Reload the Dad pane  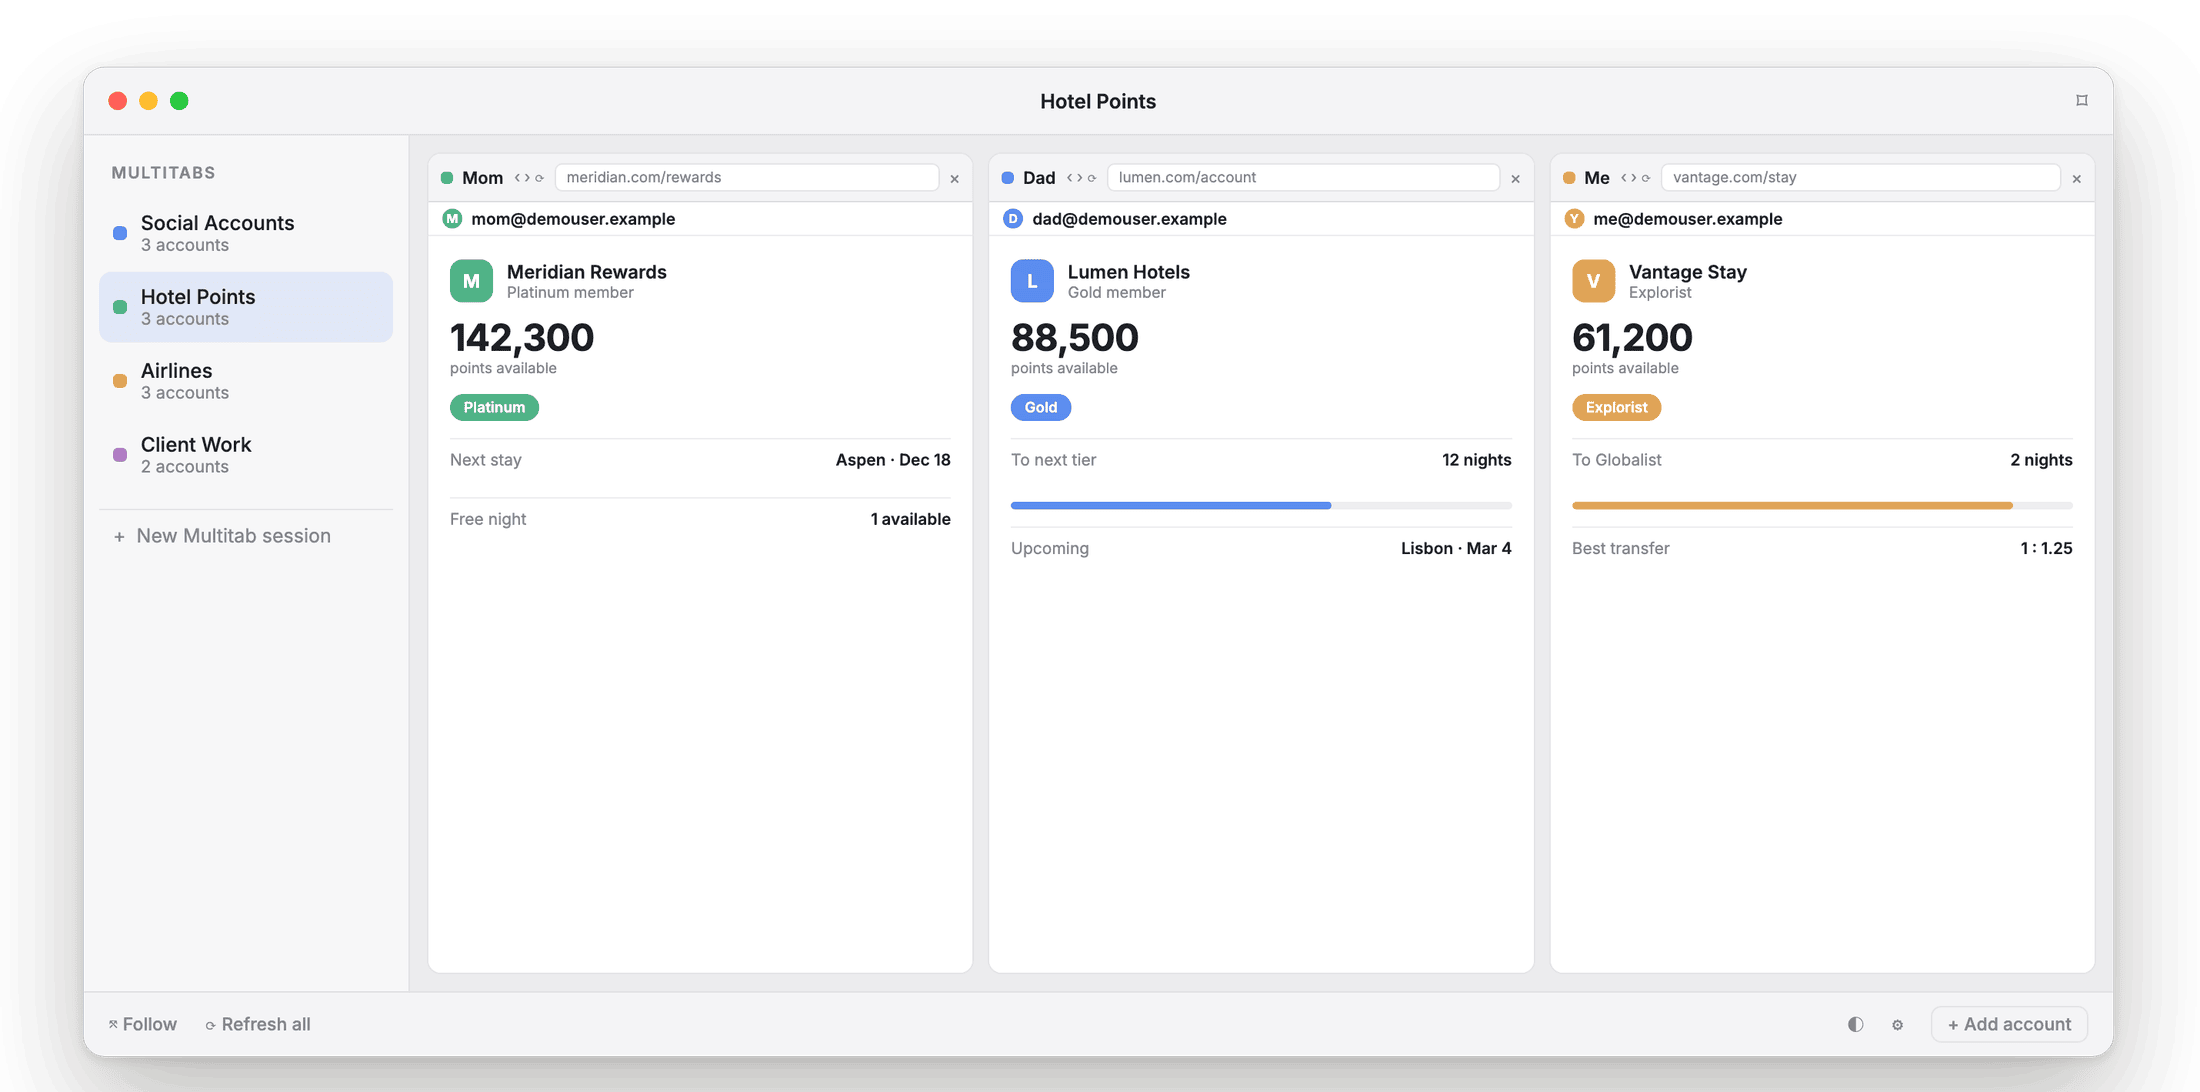[x=1091, y=178]
